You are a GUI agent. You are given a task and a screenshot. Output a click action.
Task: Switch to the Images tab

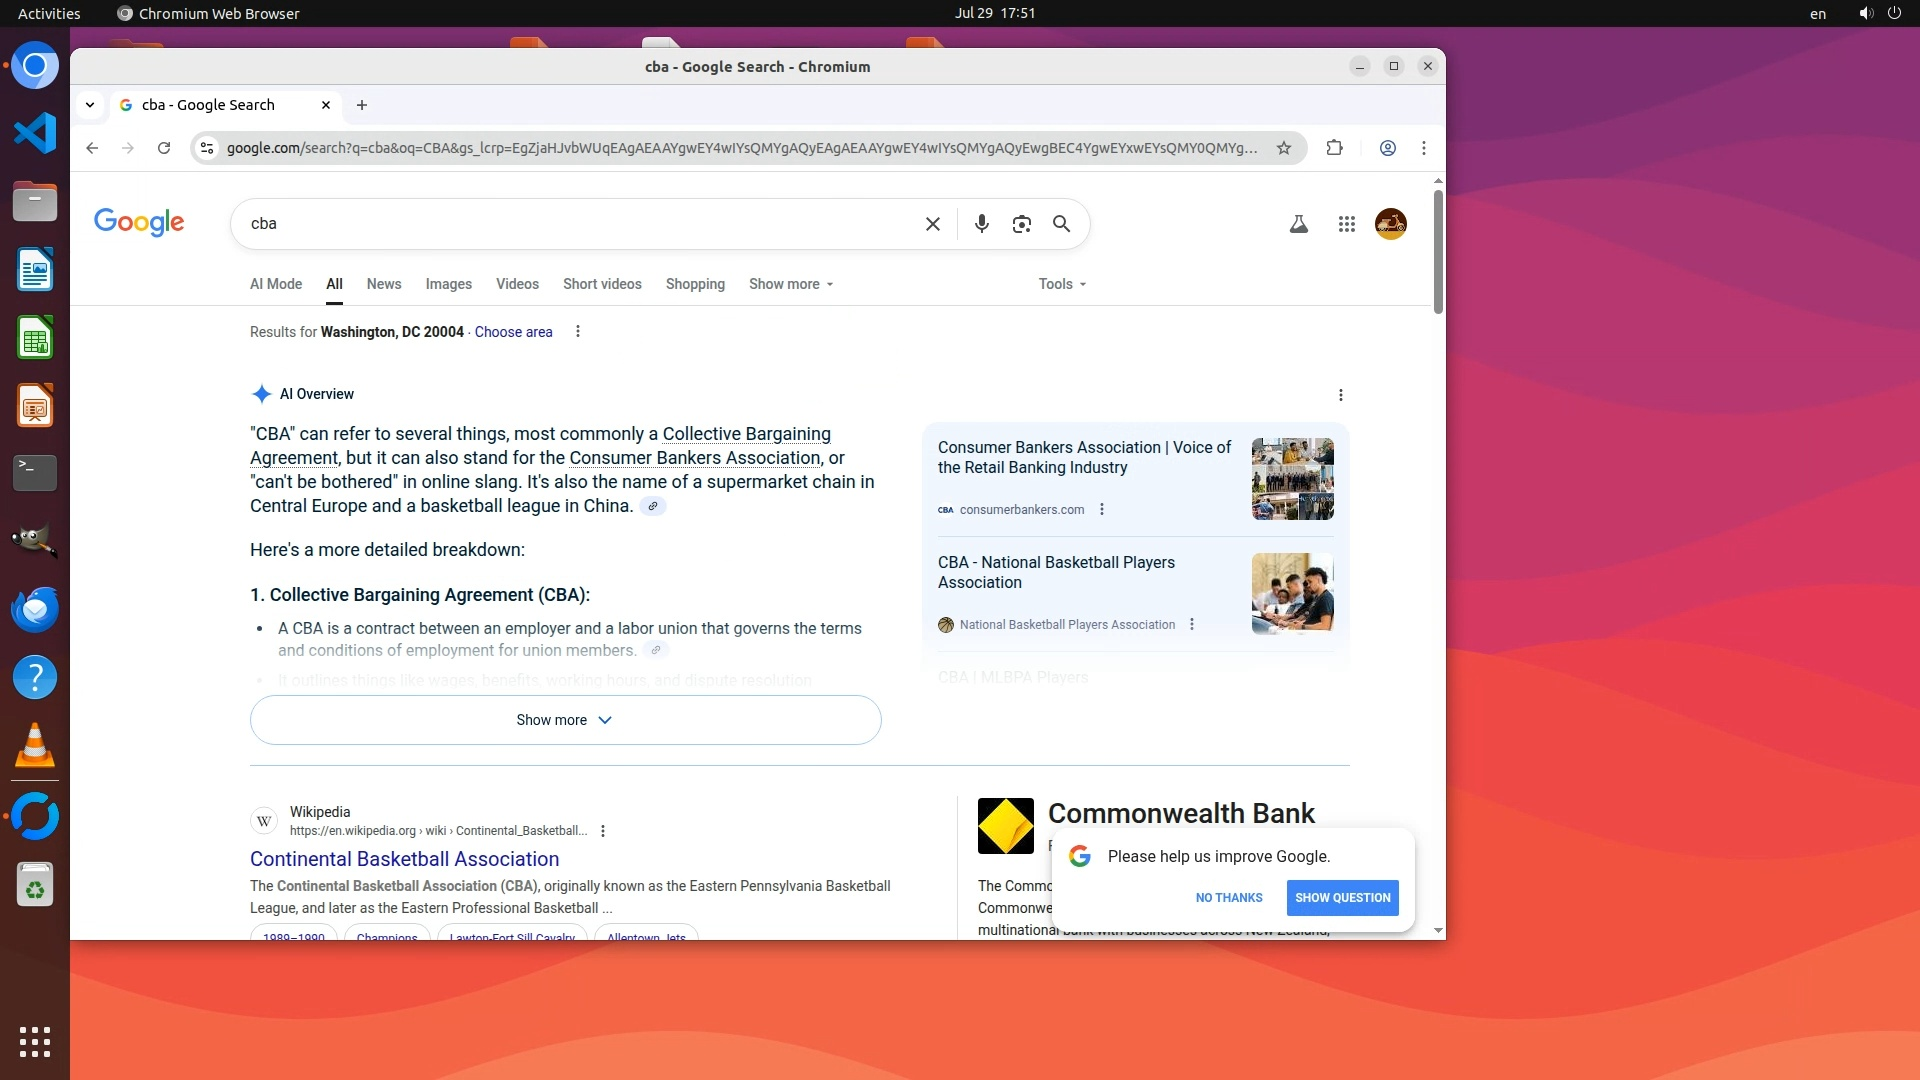coord(448,284)
